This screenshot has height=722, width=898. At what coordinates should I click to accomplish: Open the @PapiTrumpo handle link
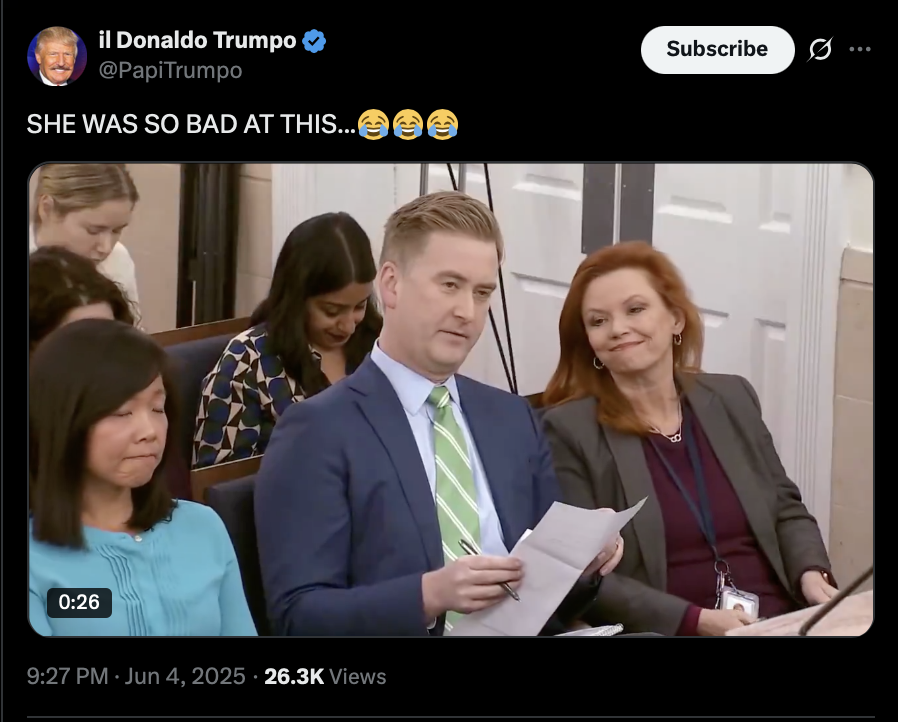[x=171, y=70]
